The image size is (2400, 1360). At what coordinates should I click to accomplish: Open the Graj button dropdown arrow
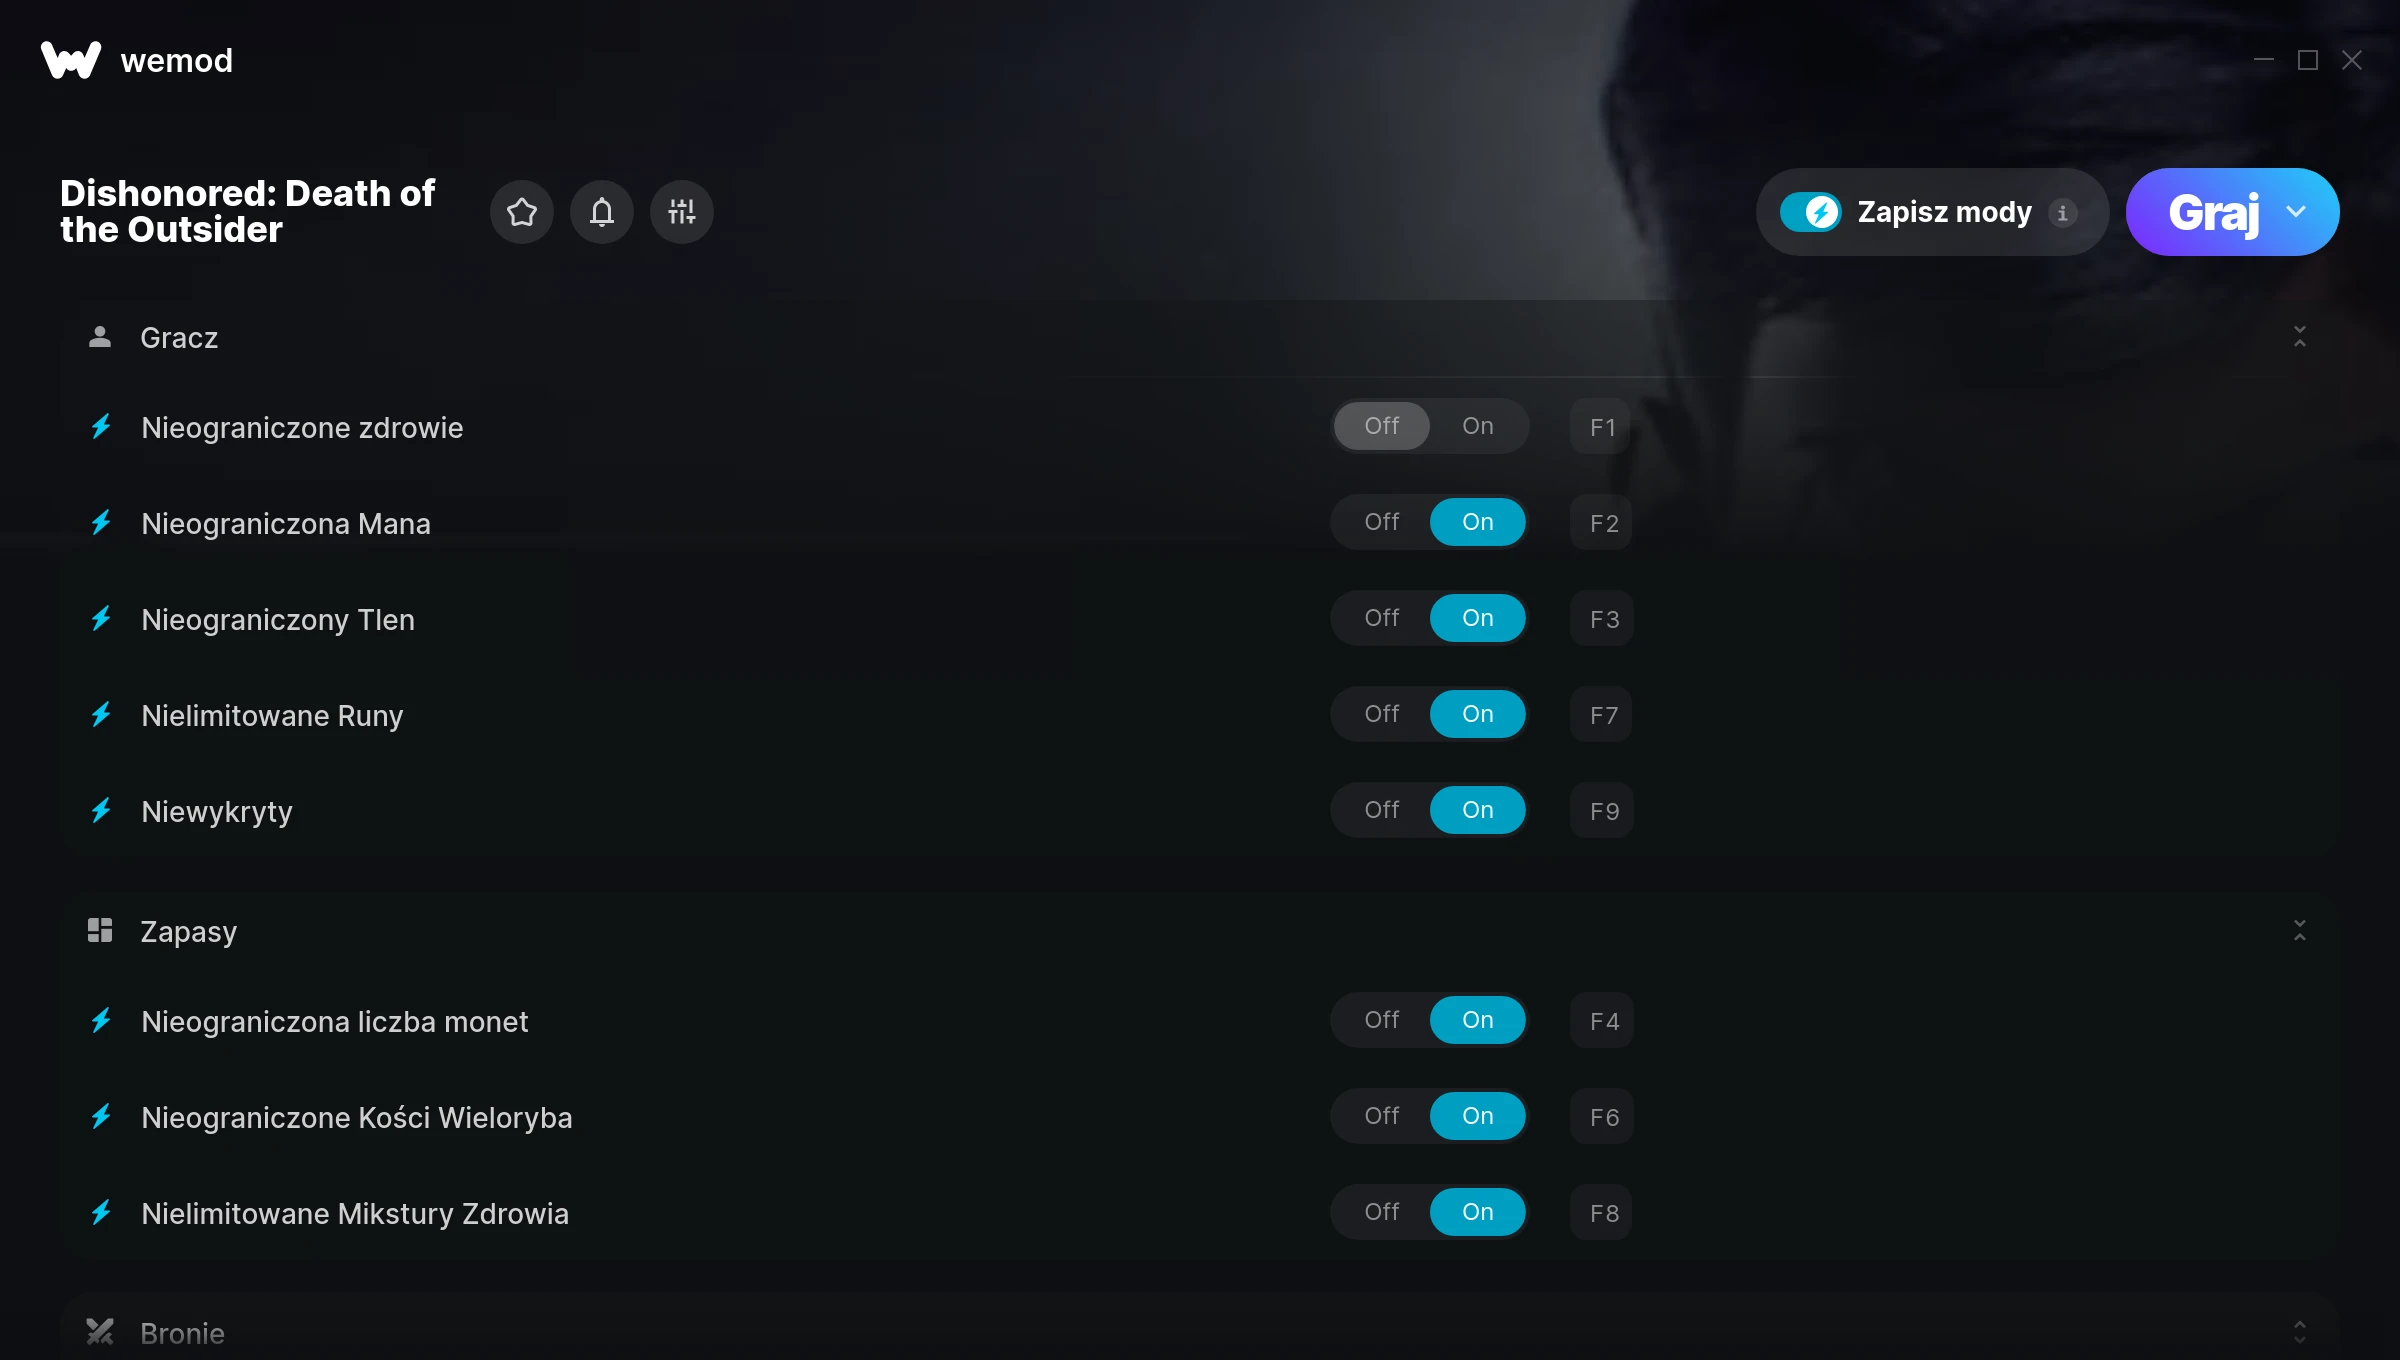2296,212
